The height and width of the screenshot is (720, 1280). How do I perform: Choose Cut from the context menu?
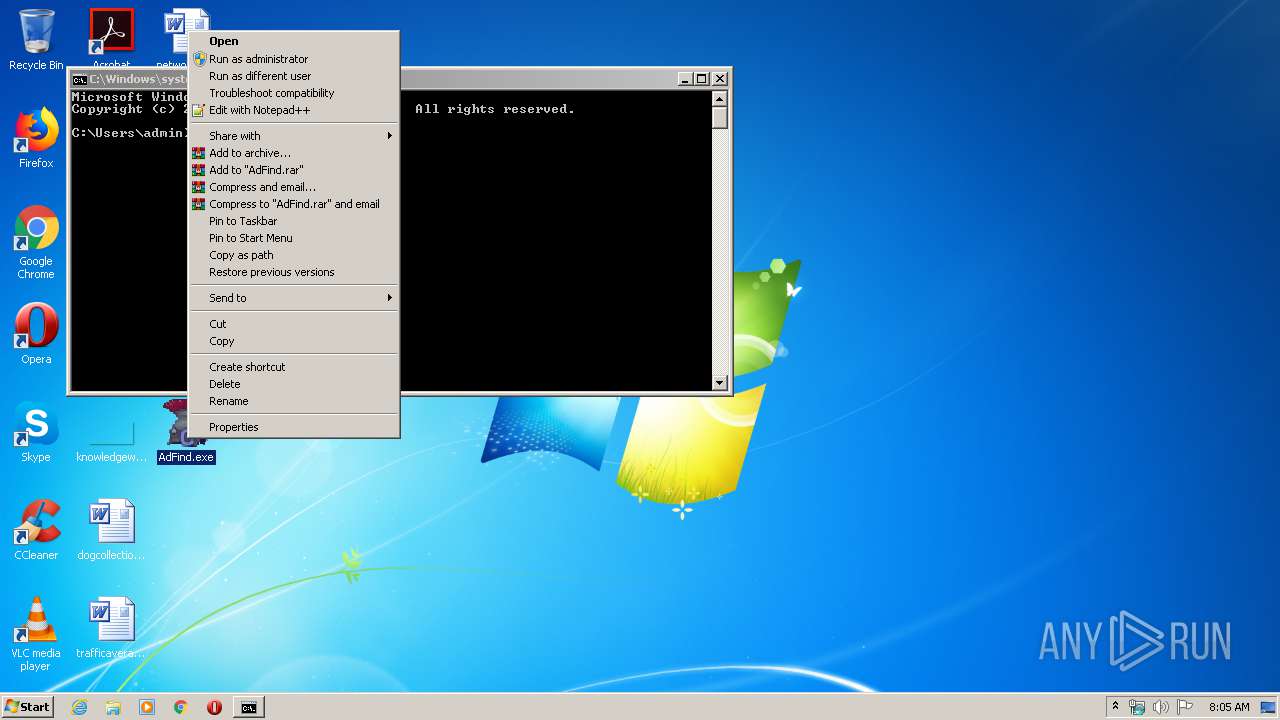pos(294,324)
